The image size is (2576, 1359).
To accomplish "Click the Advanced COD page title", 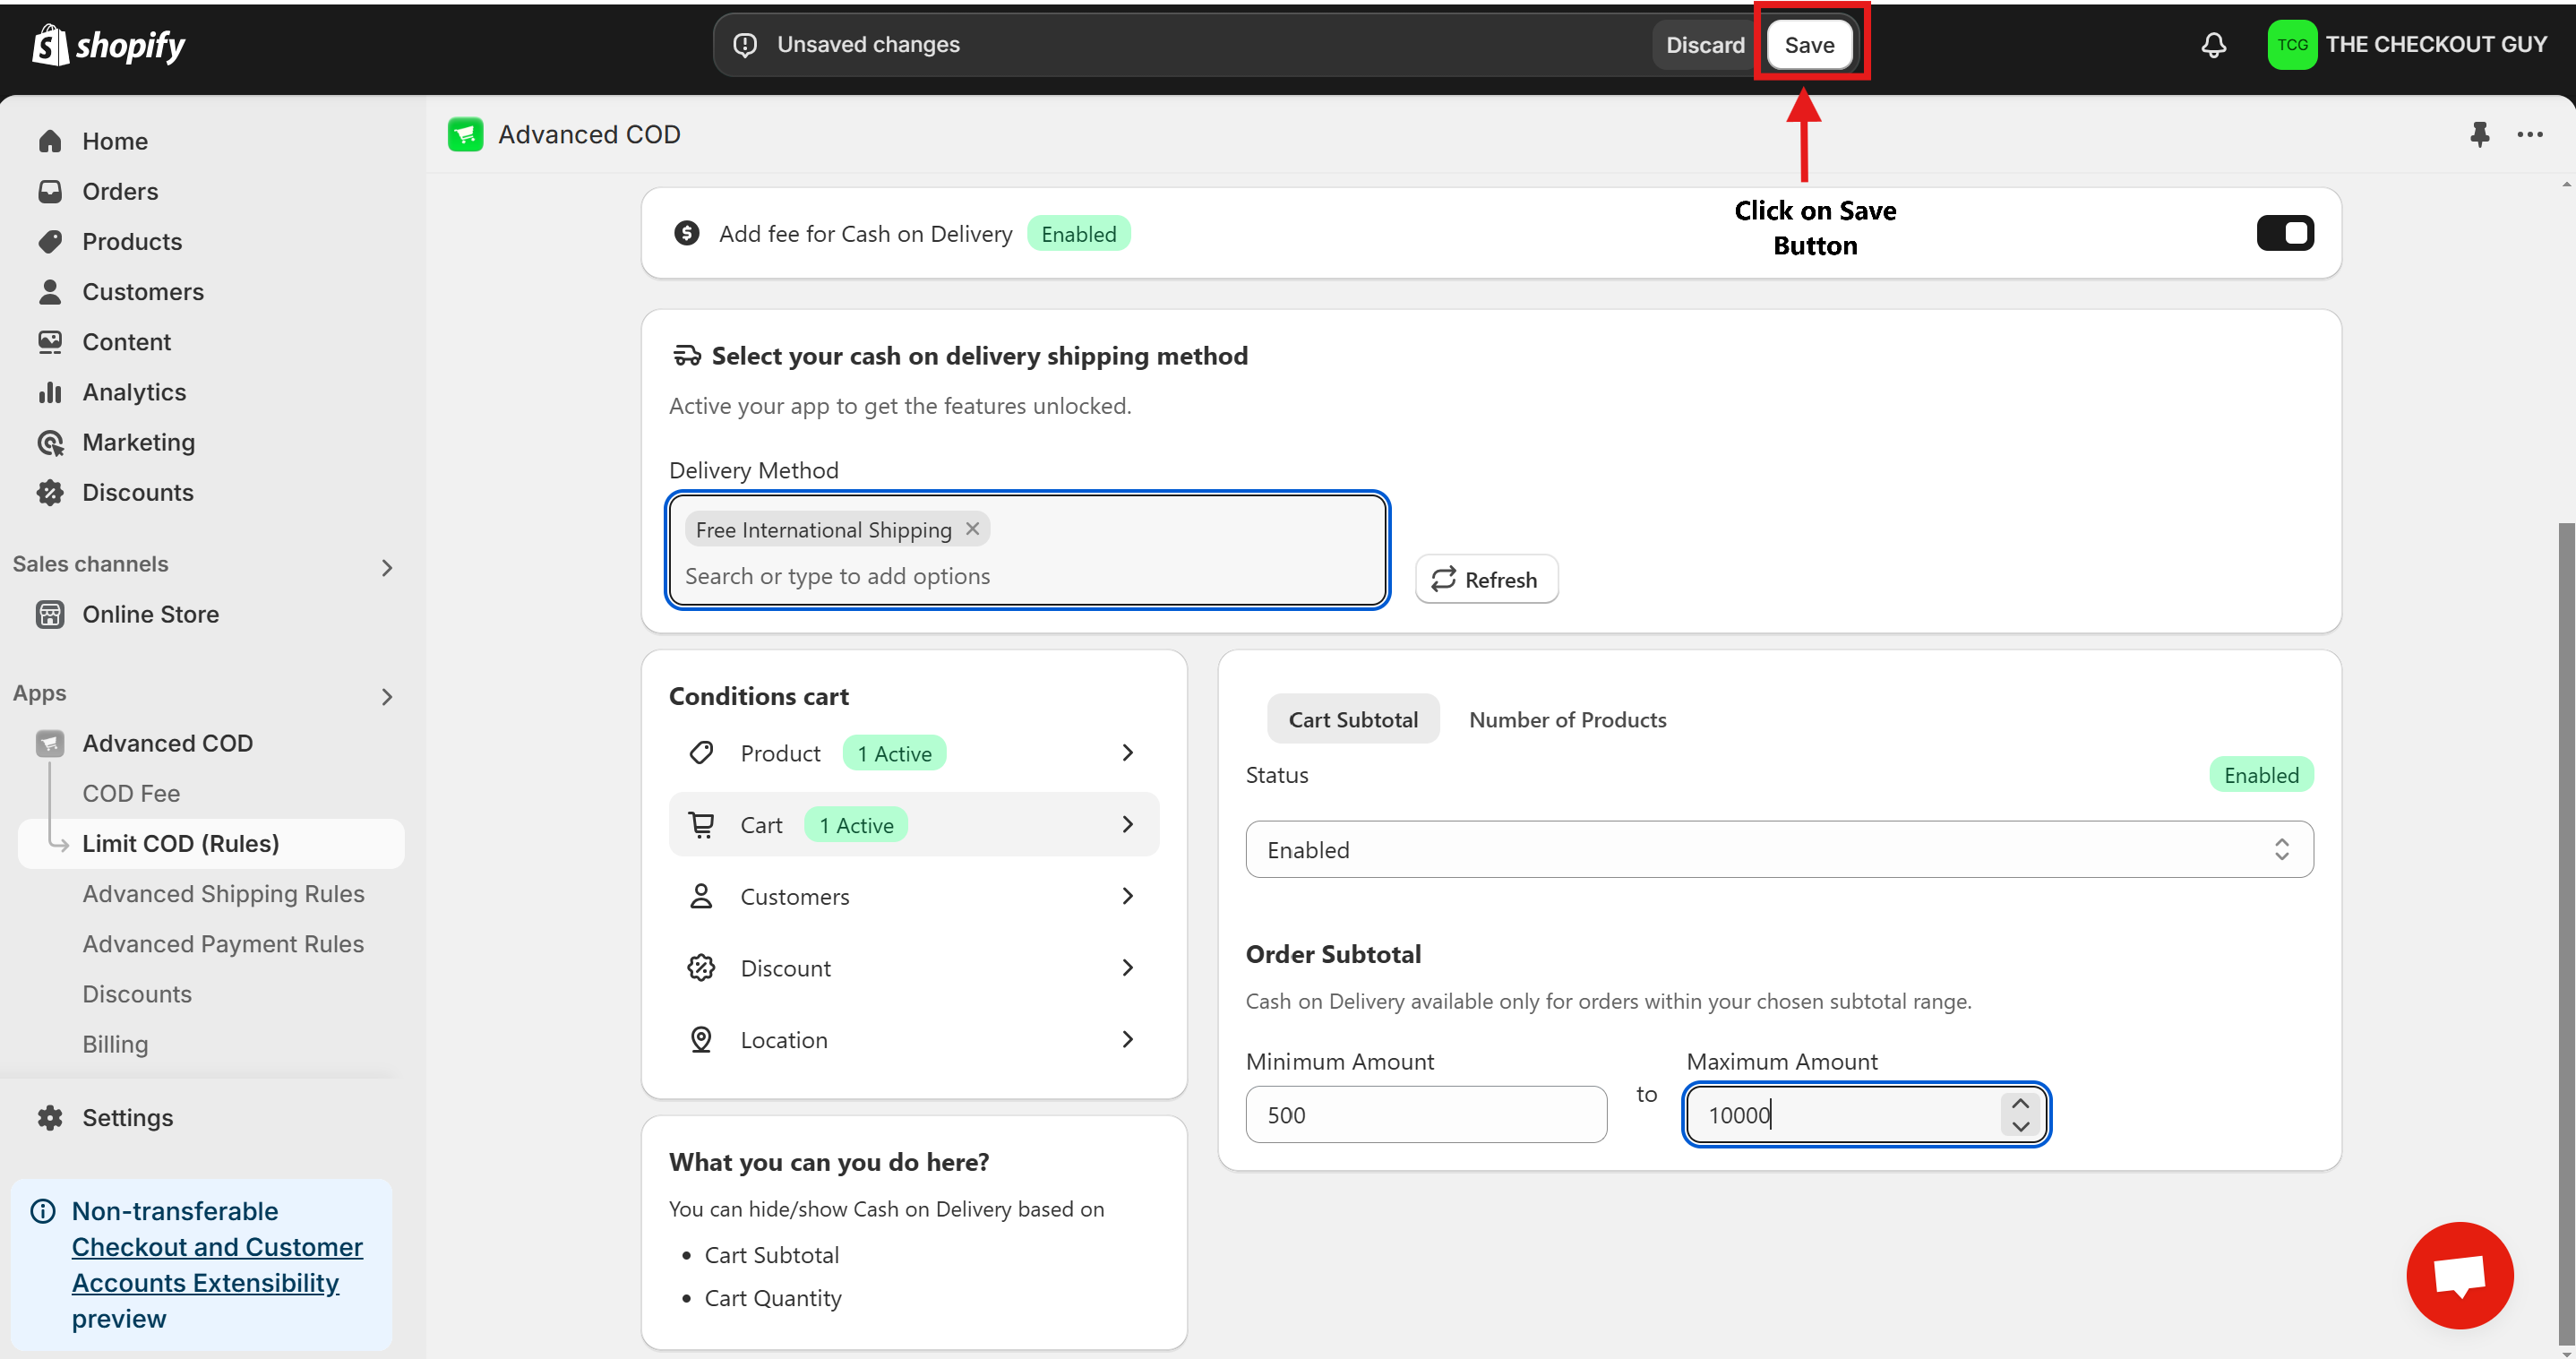I will [x=589, y=134].
